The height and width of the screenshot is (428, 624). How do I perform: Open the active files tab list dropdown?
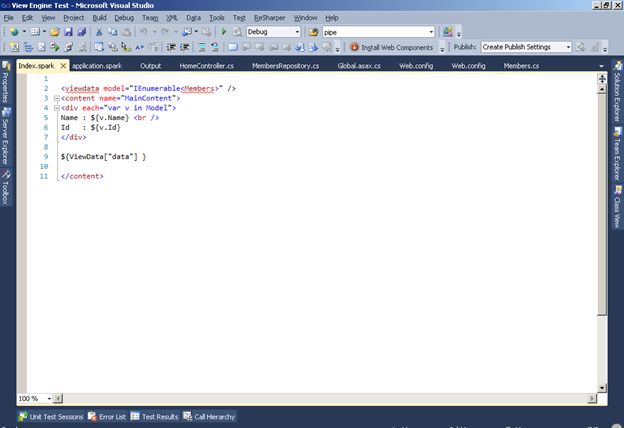pos(601,66)
